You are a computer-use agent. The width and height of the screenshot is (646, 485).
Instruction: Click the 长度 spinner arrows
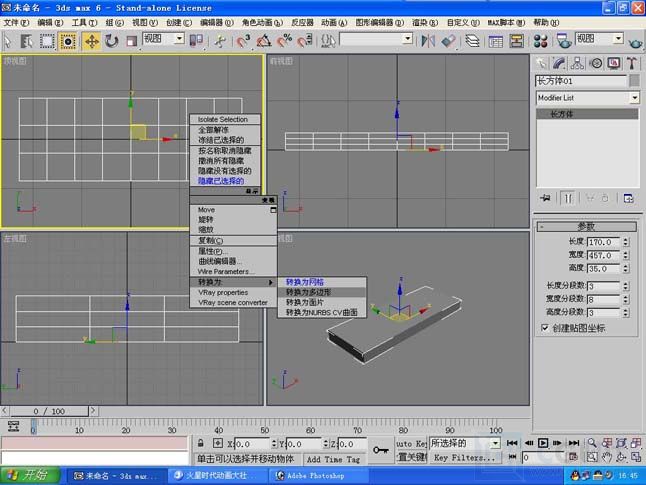coord(626,242)
